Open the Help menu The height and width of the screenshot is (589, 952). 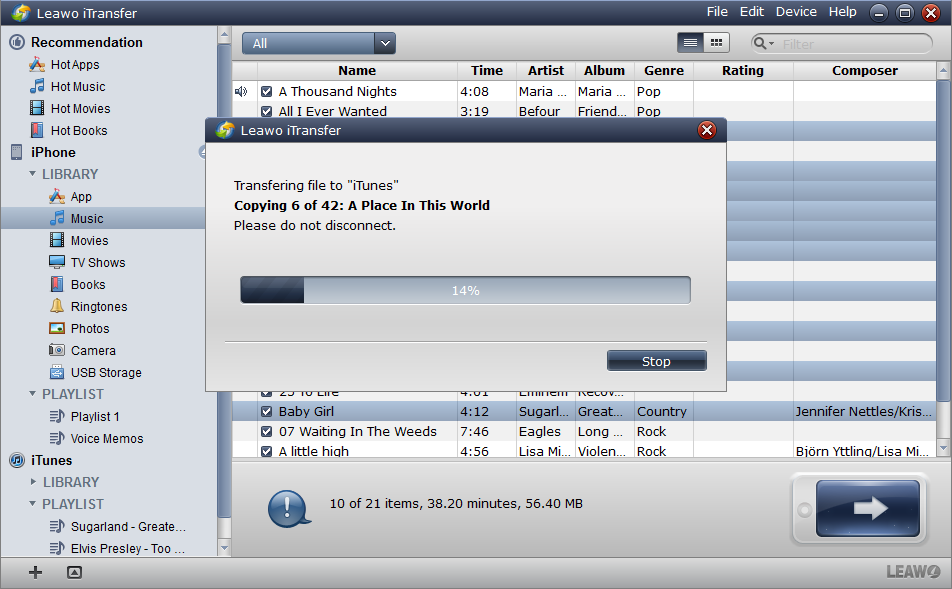click(x=843, y=12)
